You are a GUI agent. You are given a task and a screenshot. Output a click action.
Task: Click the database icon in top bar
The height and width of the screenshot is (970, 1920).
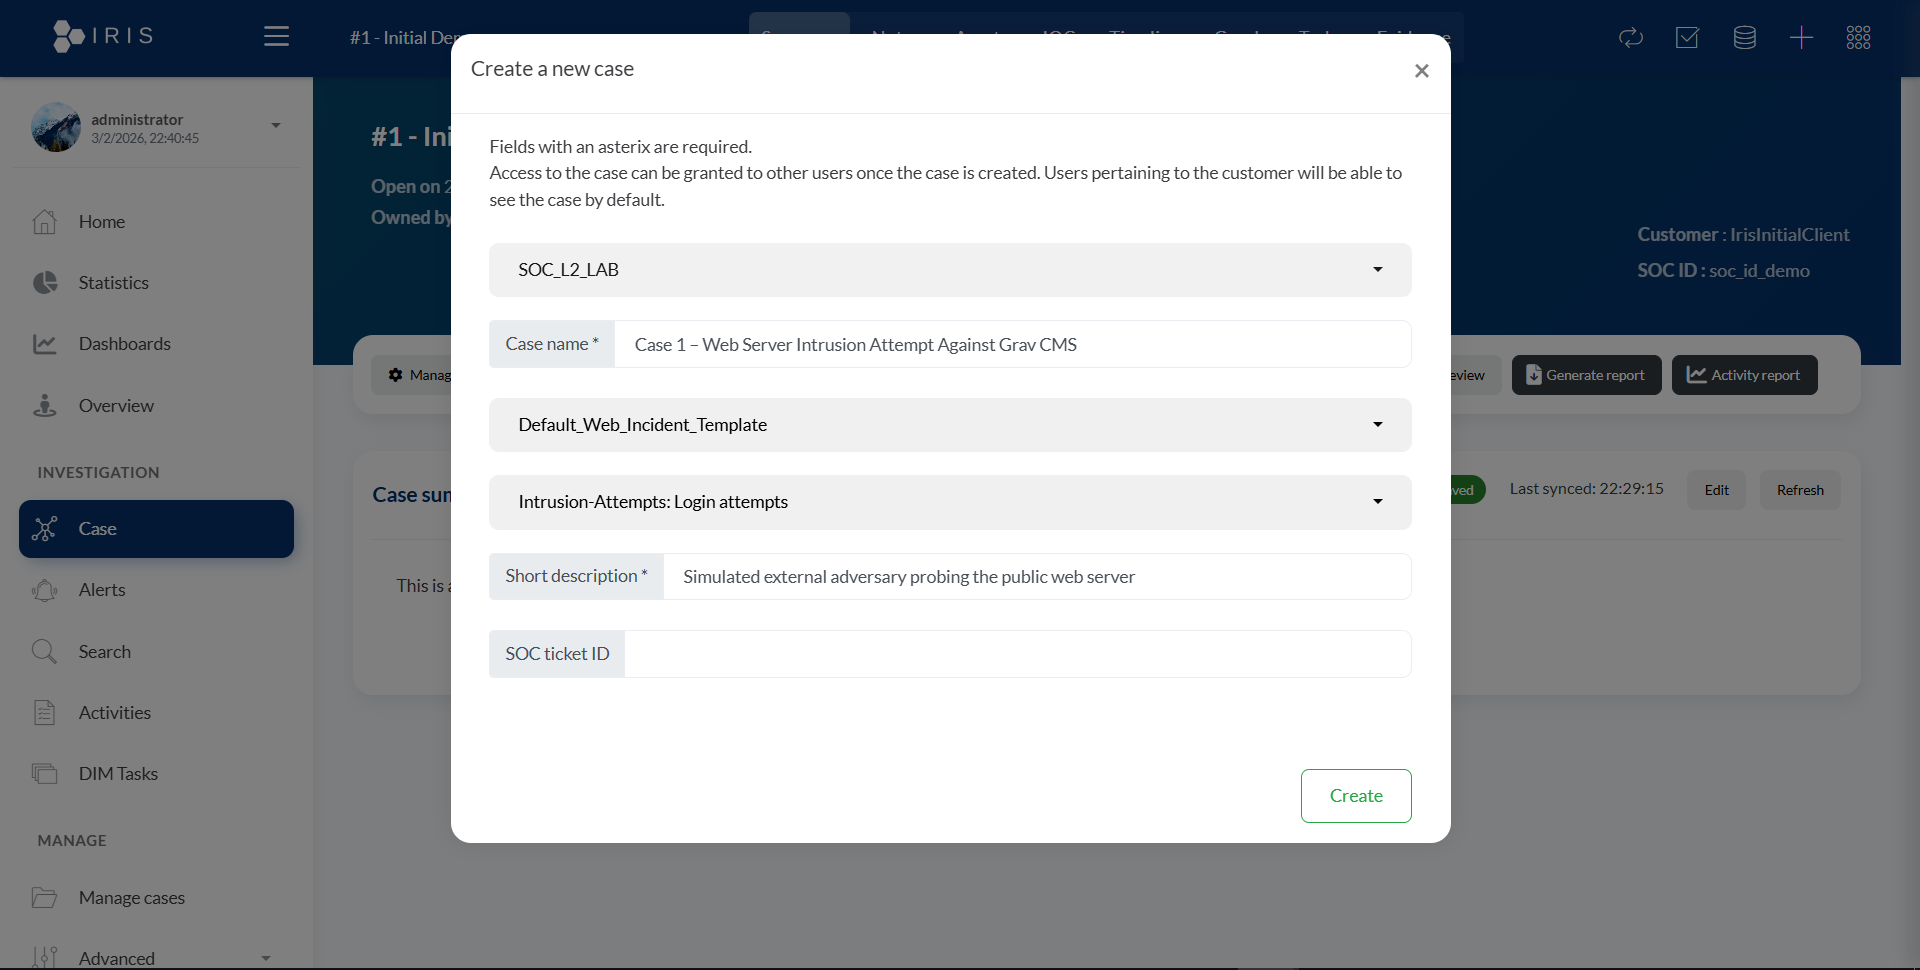(x=1744, y=38)
